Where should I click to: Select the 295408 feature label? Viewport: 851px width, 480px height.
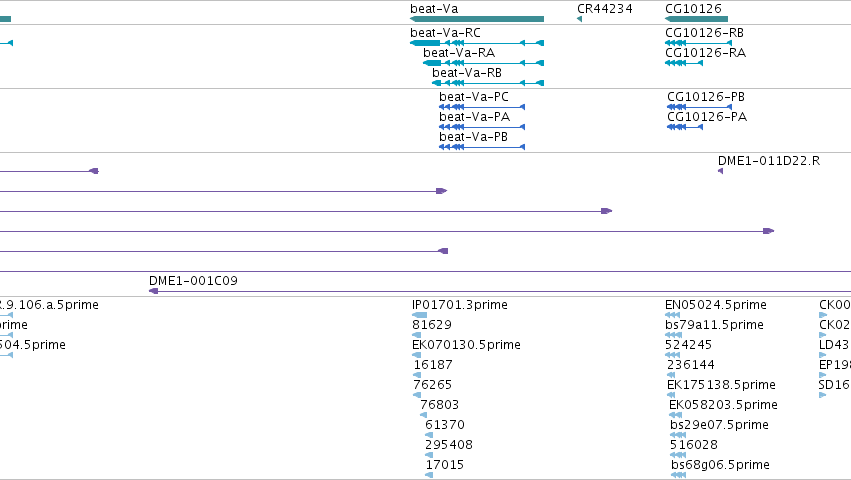(449, 445)
